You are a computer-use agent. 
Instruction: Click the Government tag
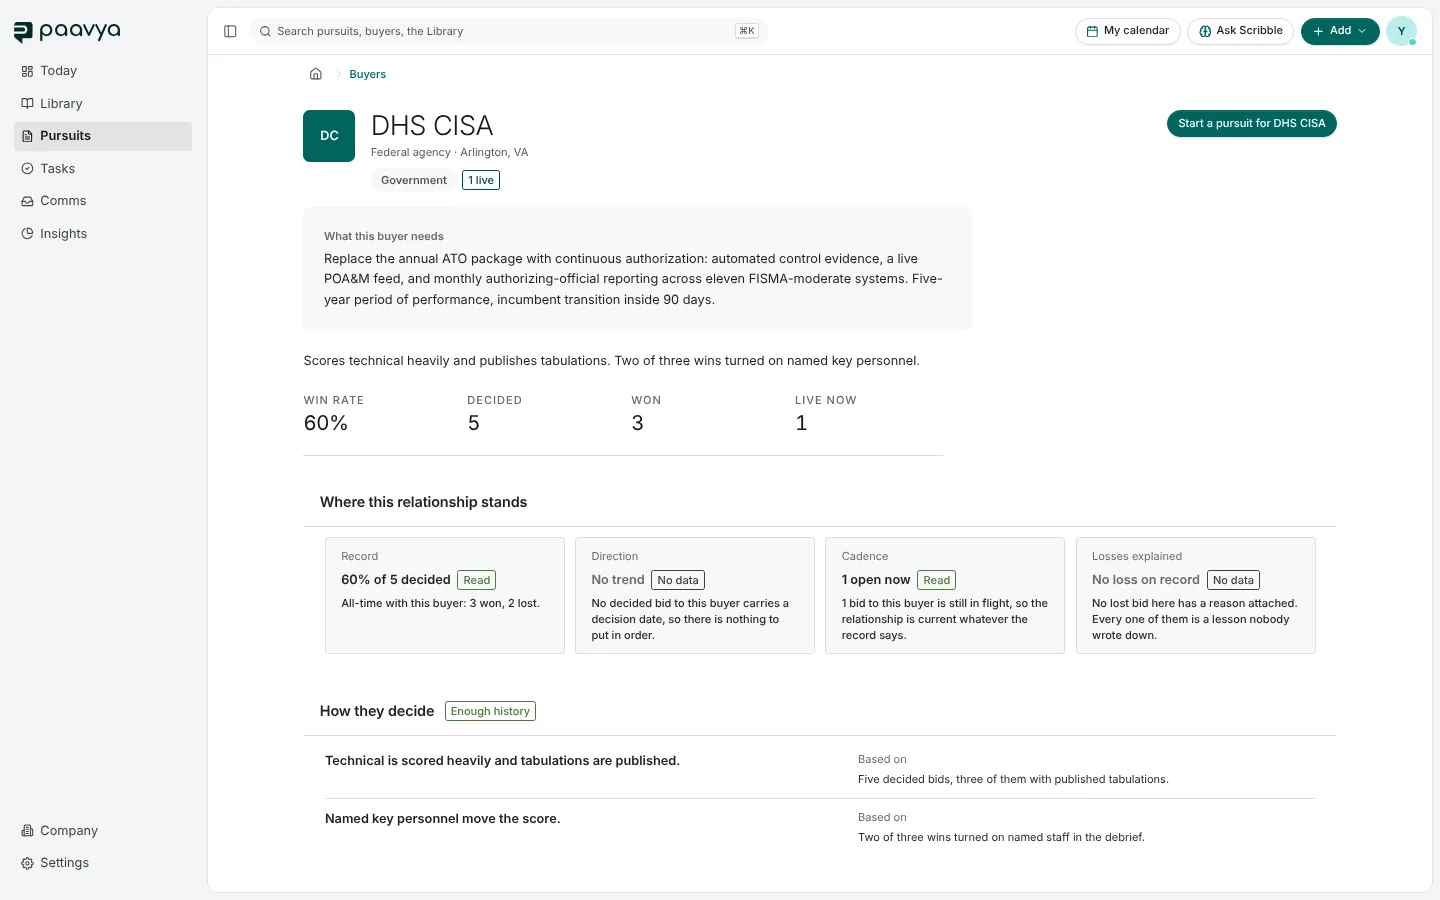(414, 180)
